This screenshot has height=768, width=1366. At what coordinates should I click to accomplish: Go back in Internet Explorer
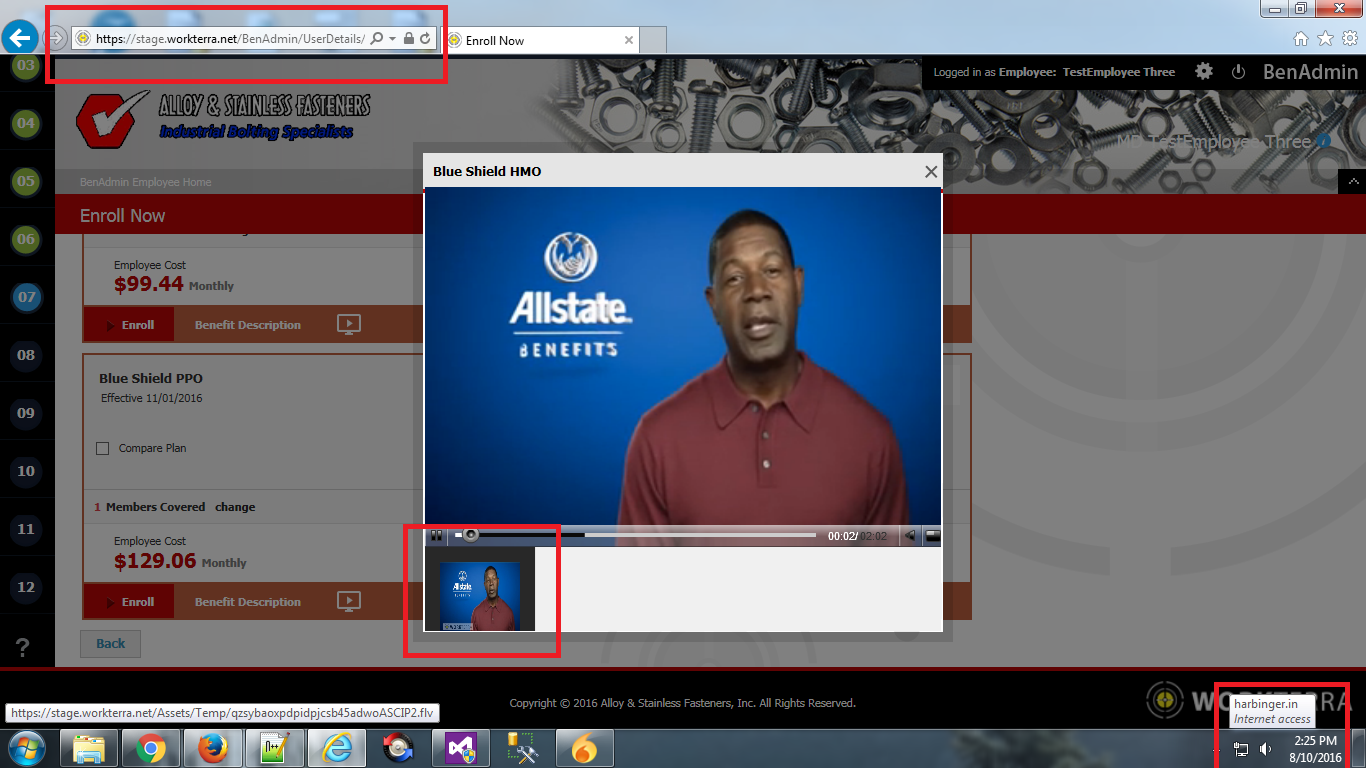coord(19,38)
